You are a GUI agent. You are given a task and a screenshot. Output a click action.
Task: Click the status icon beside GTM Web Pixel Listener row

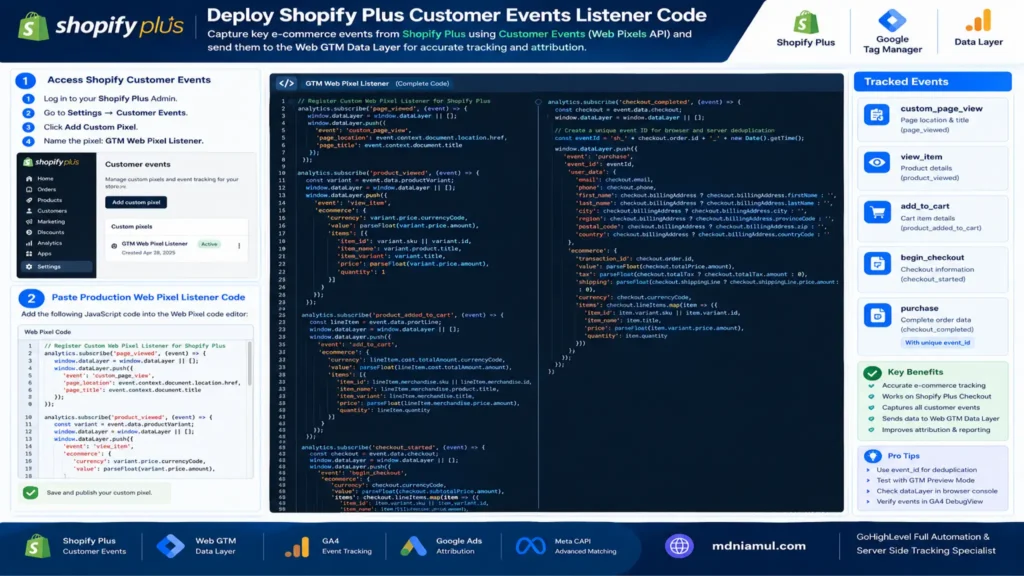[114, 246]
